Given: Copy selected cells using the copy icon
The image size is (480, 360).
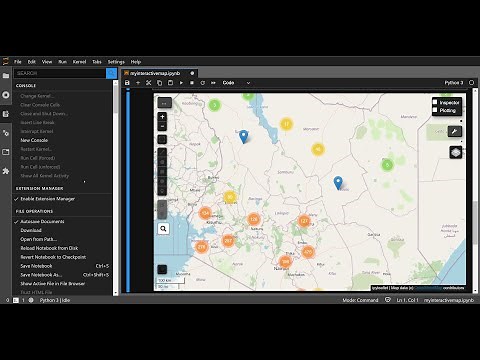Looking at the screenshot, I should pyautogui.click(x=159, y=83).
